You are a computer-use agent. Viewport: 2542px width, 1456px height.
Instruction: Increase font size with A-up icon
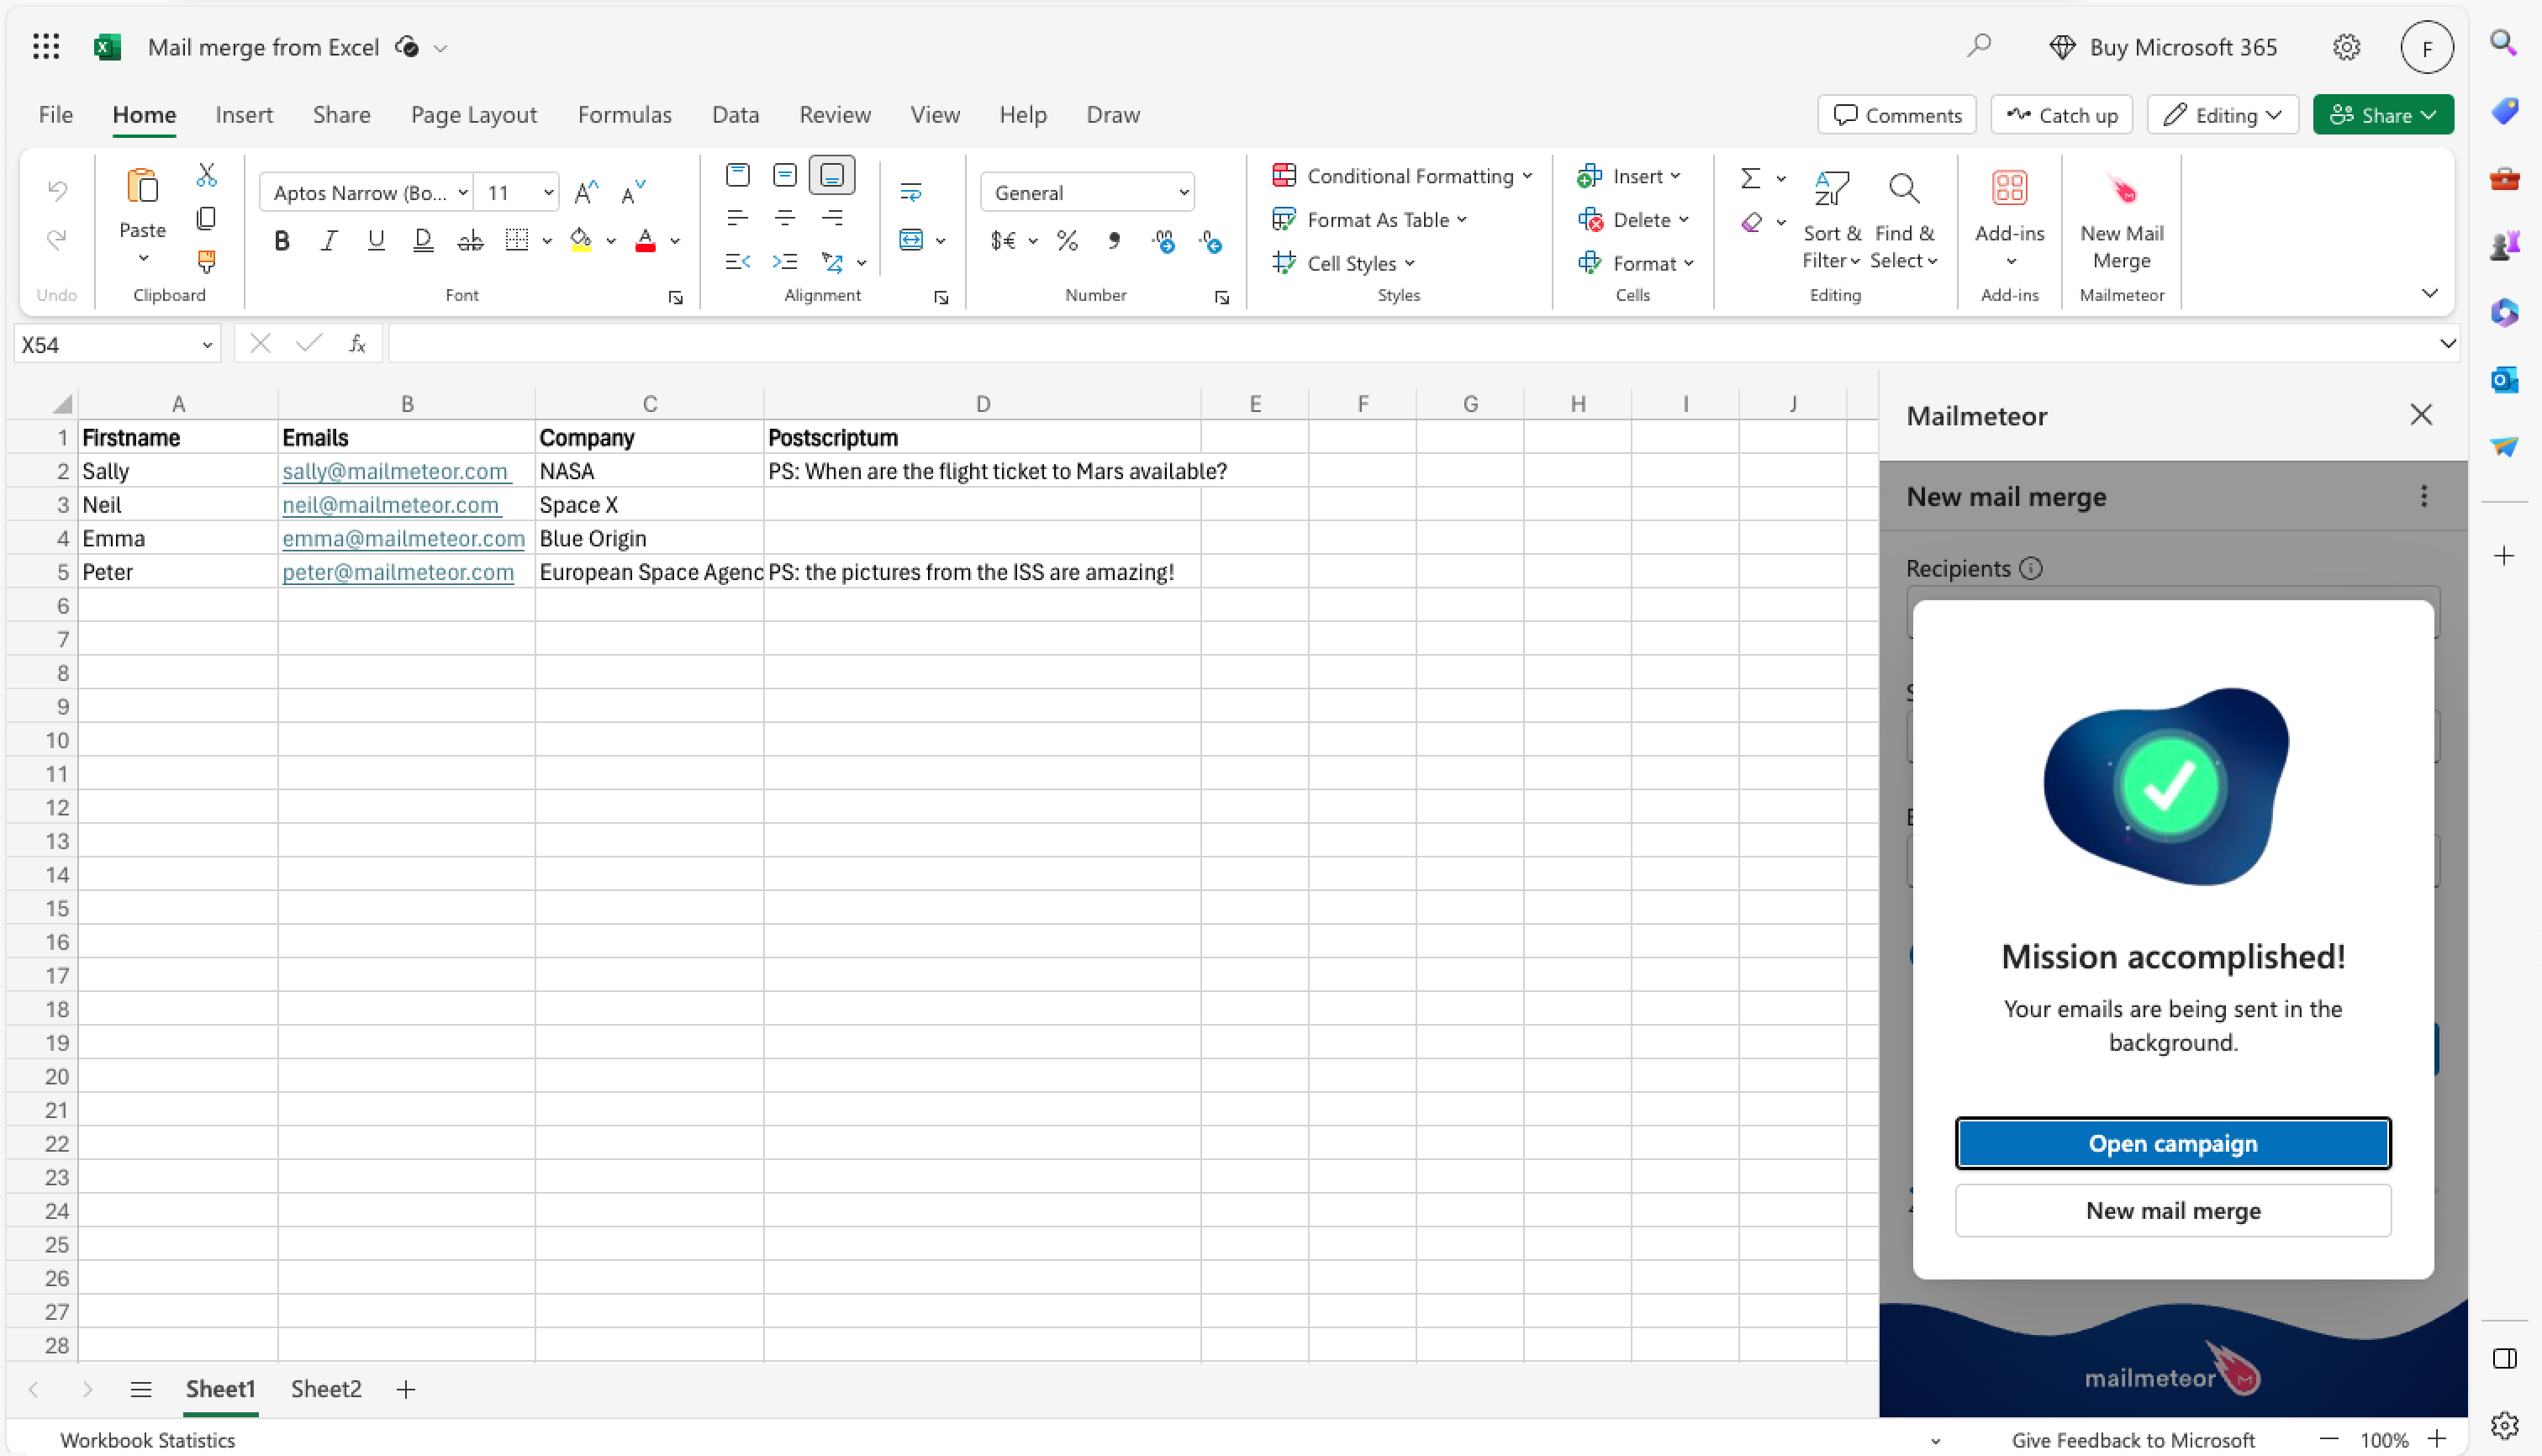point(586,192)
